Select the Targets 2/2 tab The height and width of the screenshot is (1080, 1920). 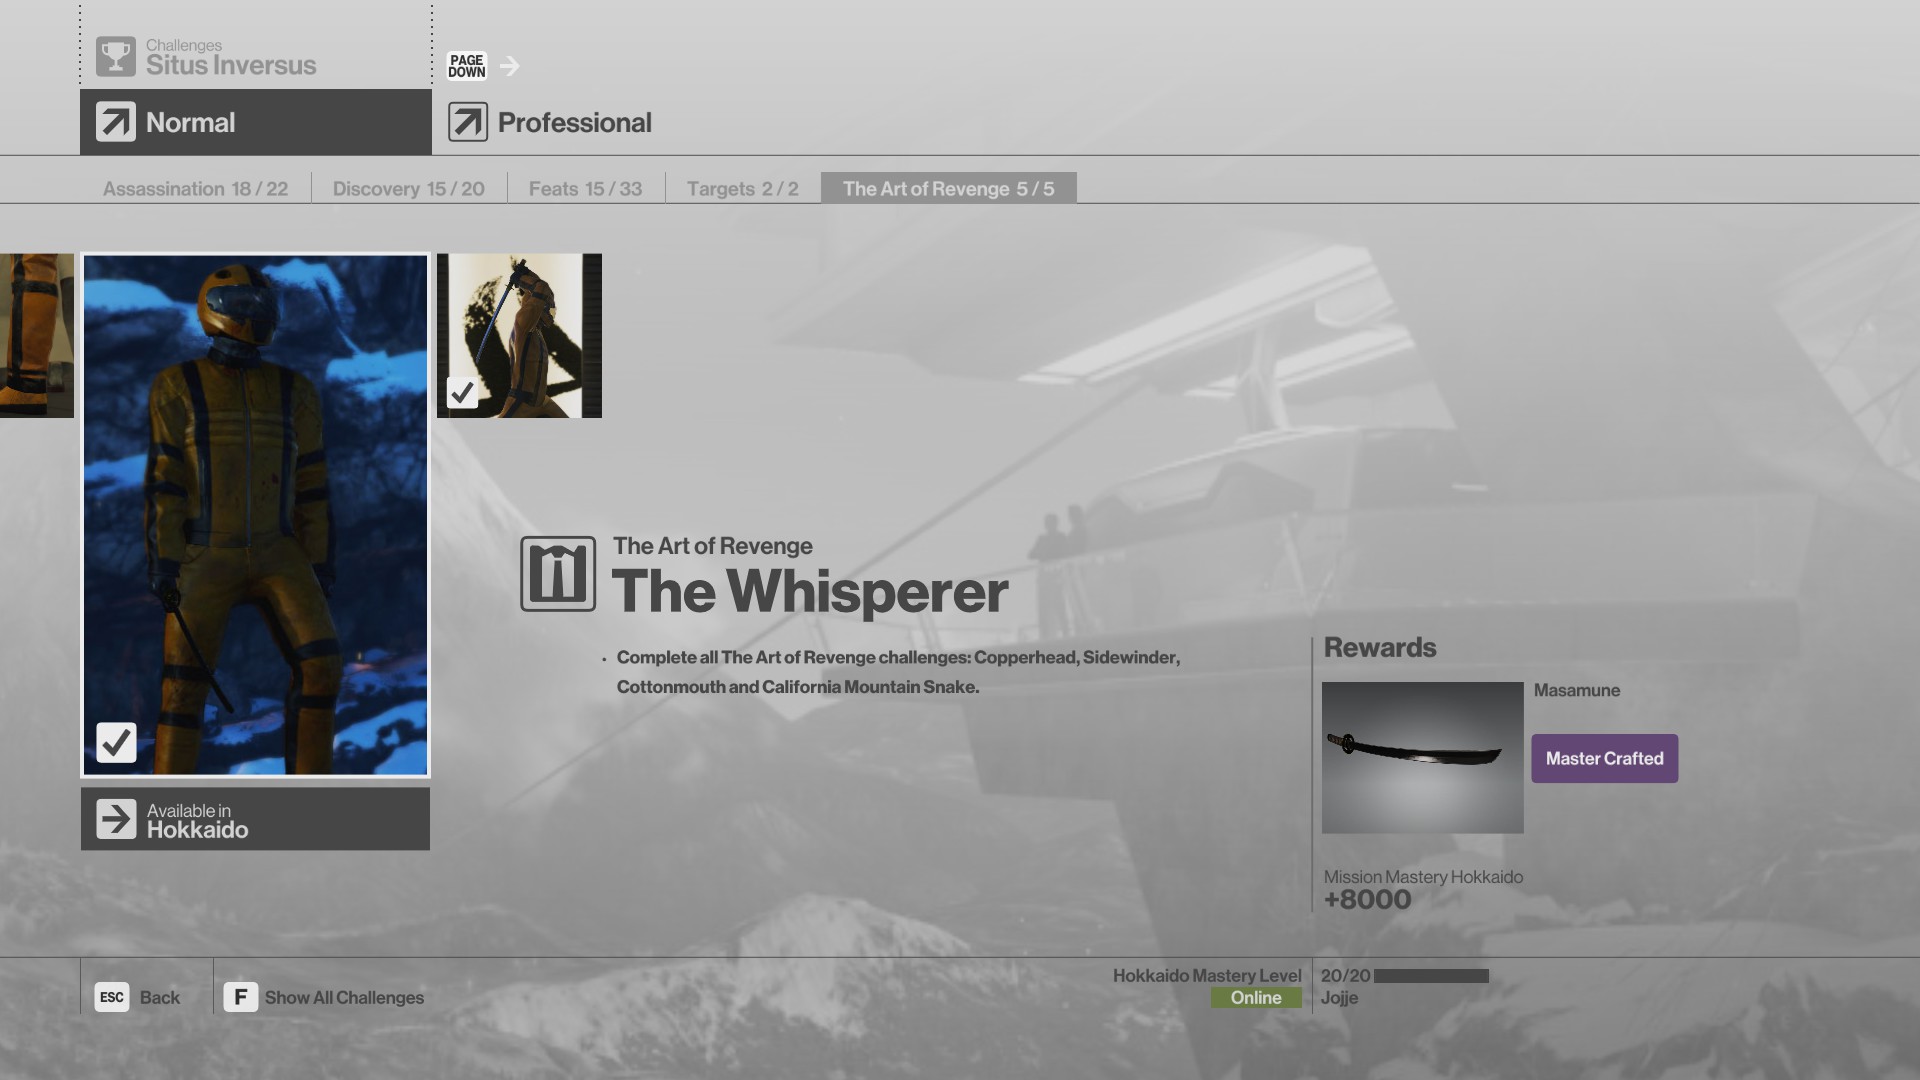(742, 189)
